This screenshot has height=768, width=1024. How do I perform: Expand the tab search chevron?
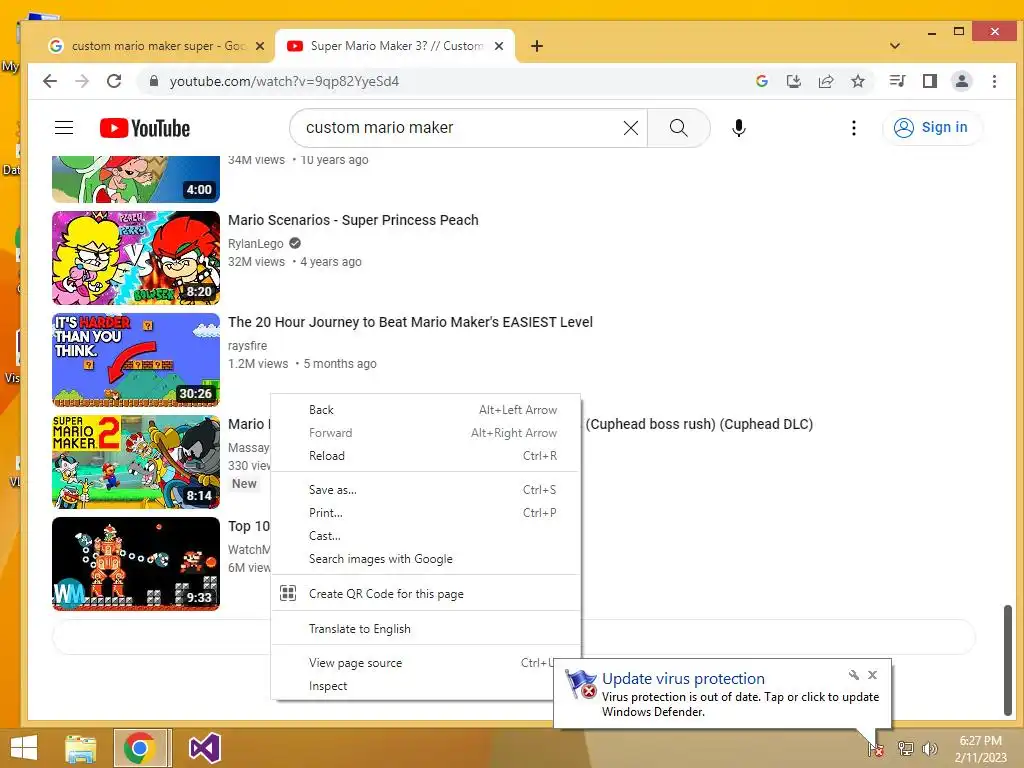(895, 46)
